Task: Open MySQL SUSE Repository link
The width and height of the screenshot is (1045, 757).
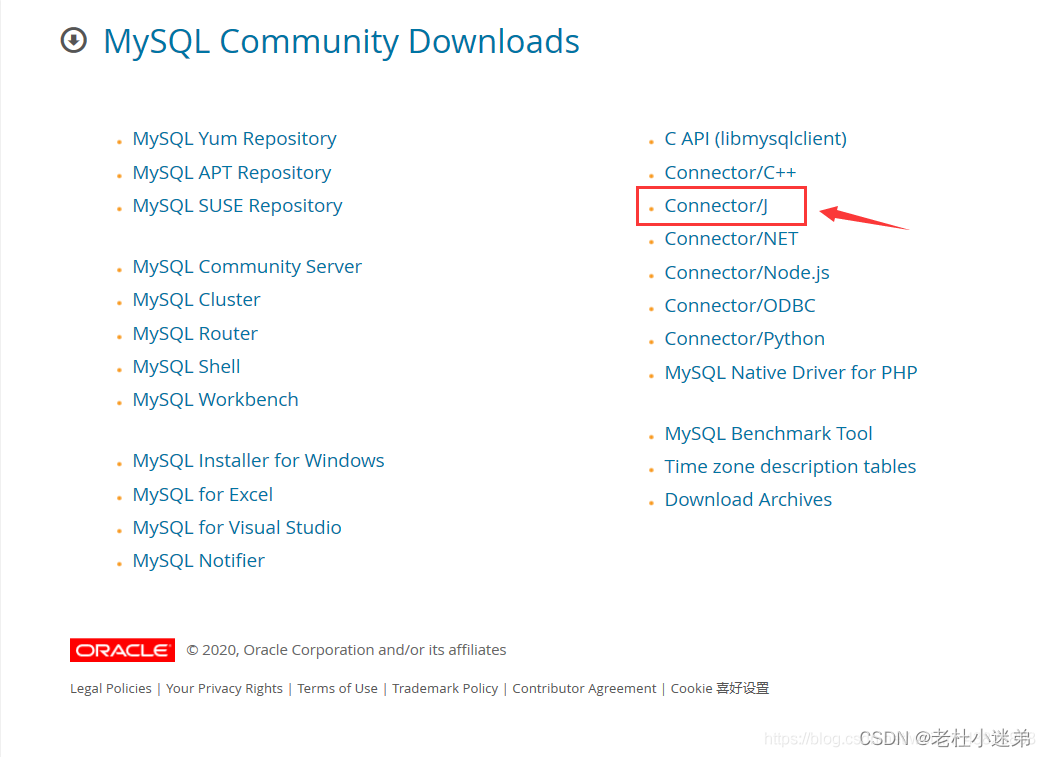Action: point(237,206)
